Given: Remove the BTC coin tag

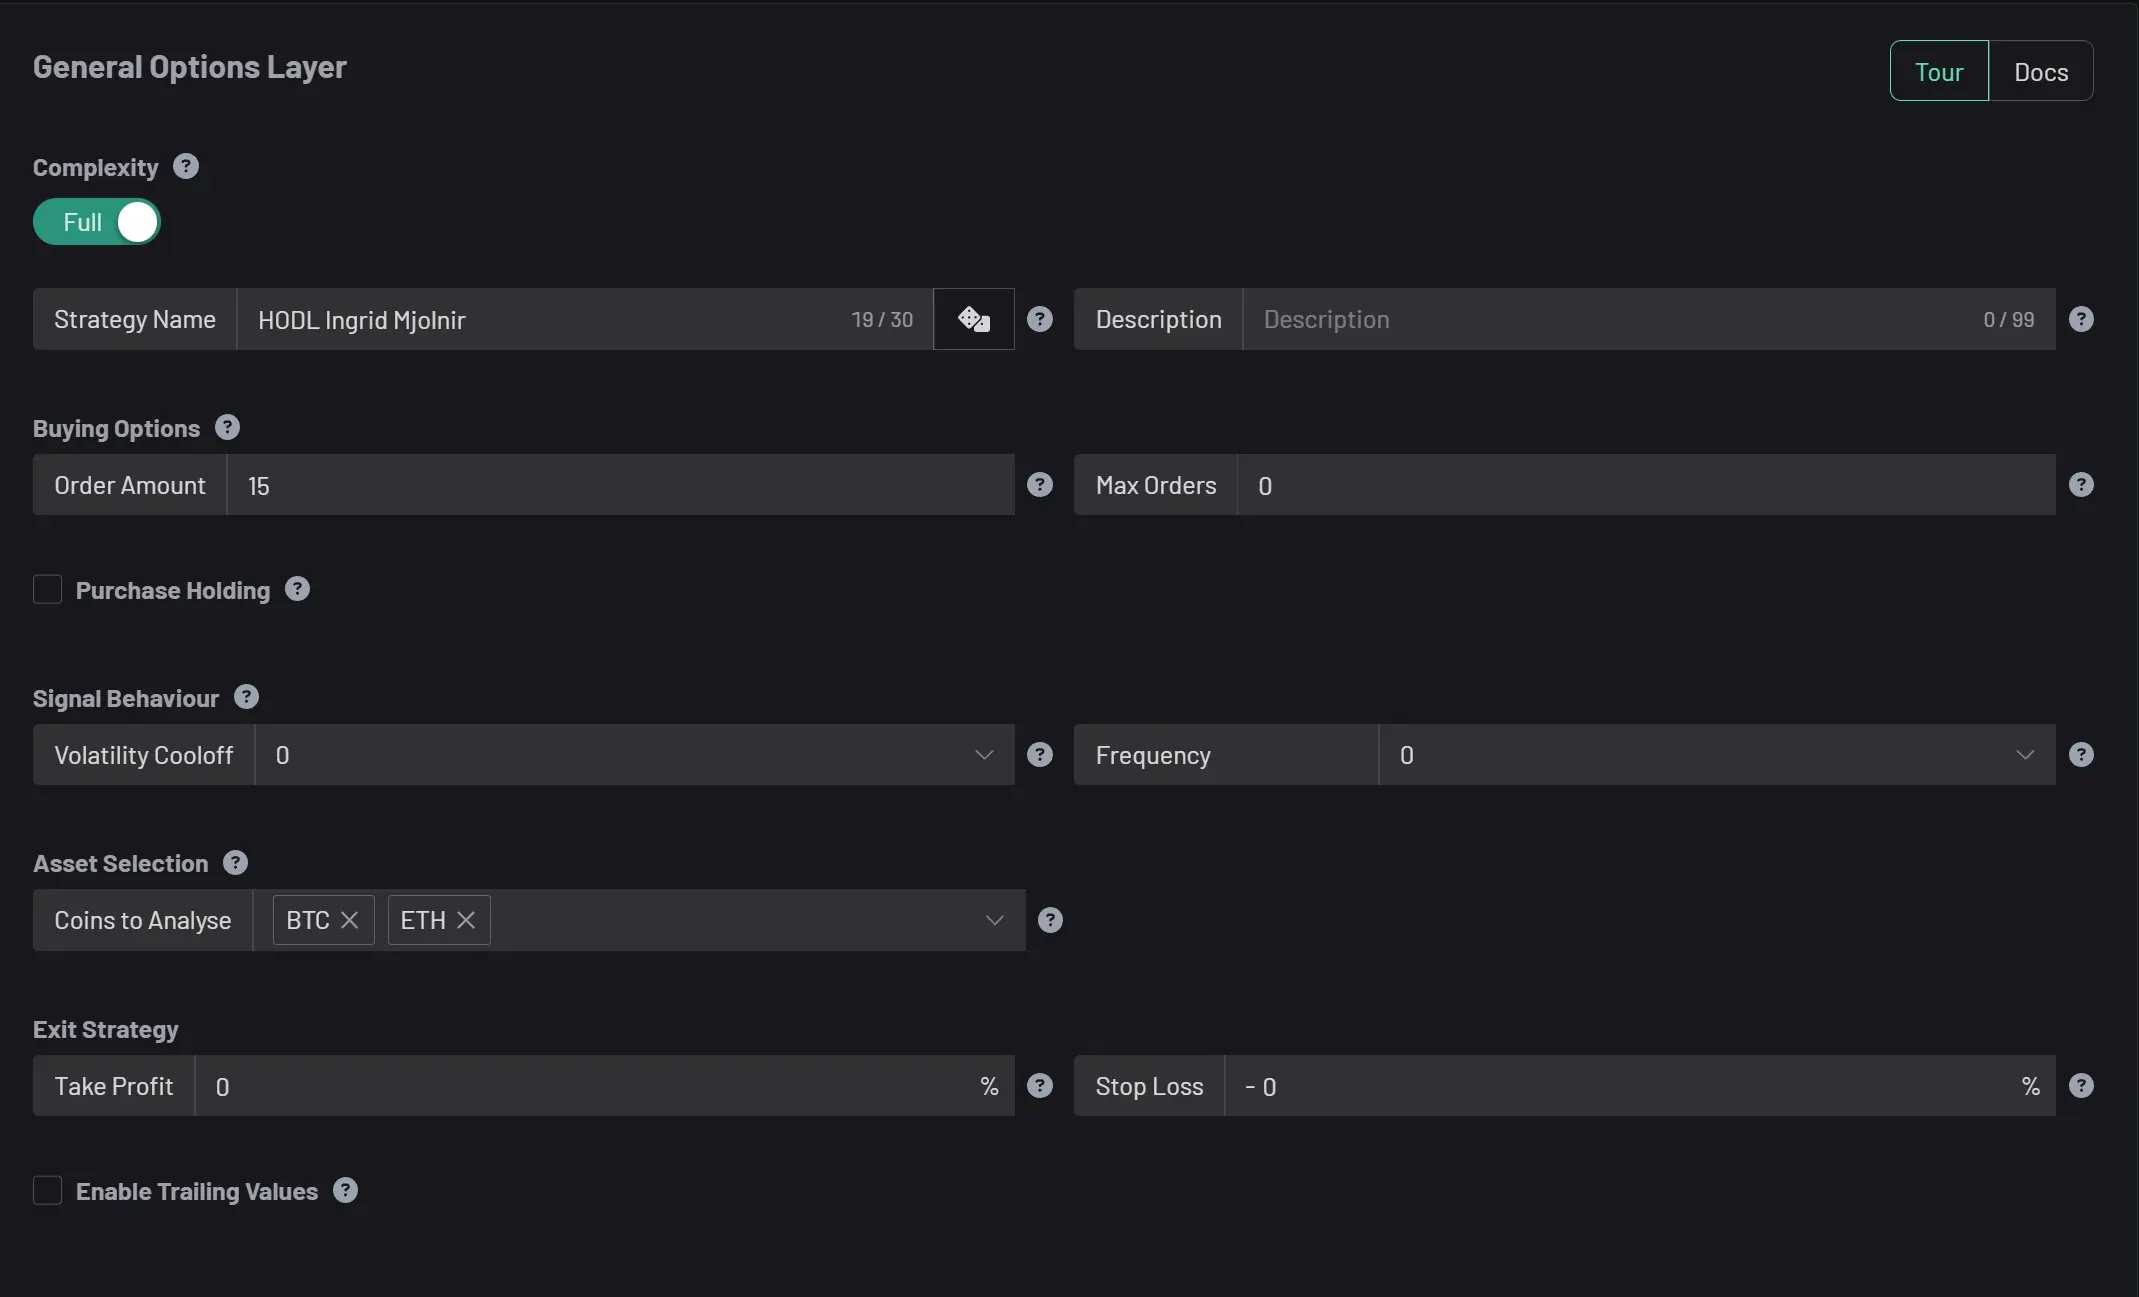Looking at the screenshot, I should (x=349, y=920).
